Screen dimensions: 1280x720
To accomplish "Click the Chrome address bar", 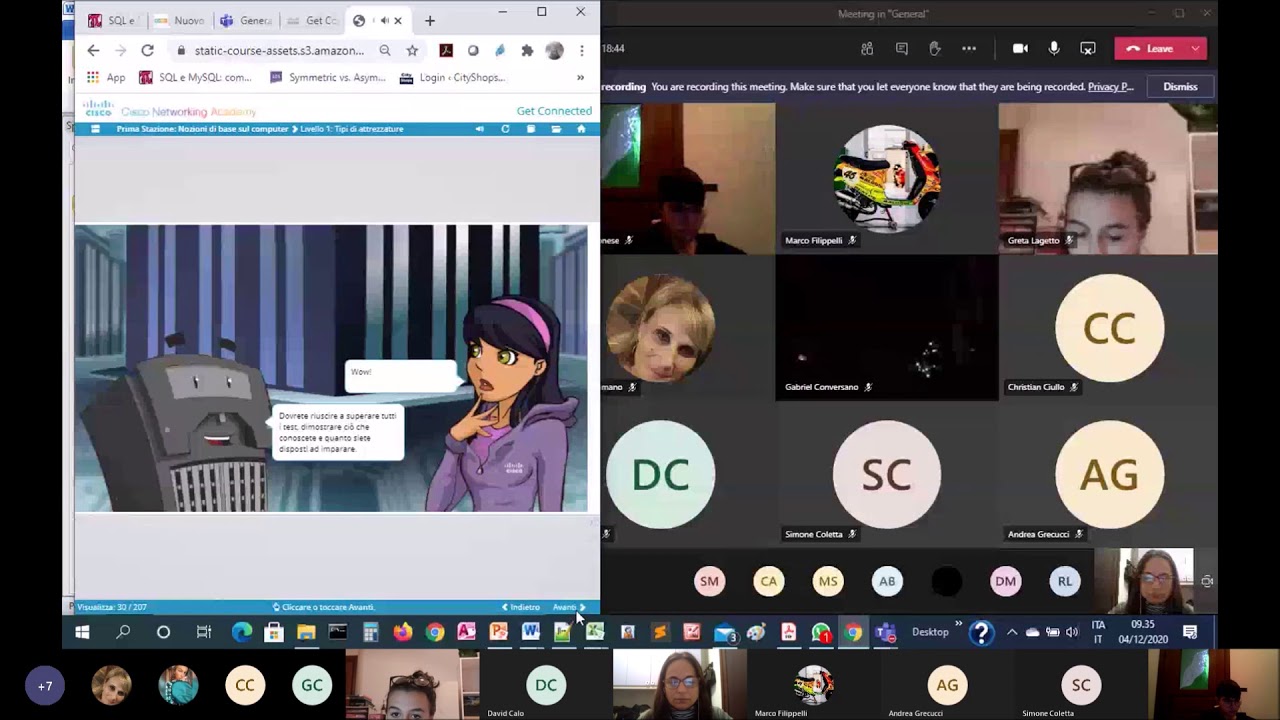I will (x=279, y=50).
